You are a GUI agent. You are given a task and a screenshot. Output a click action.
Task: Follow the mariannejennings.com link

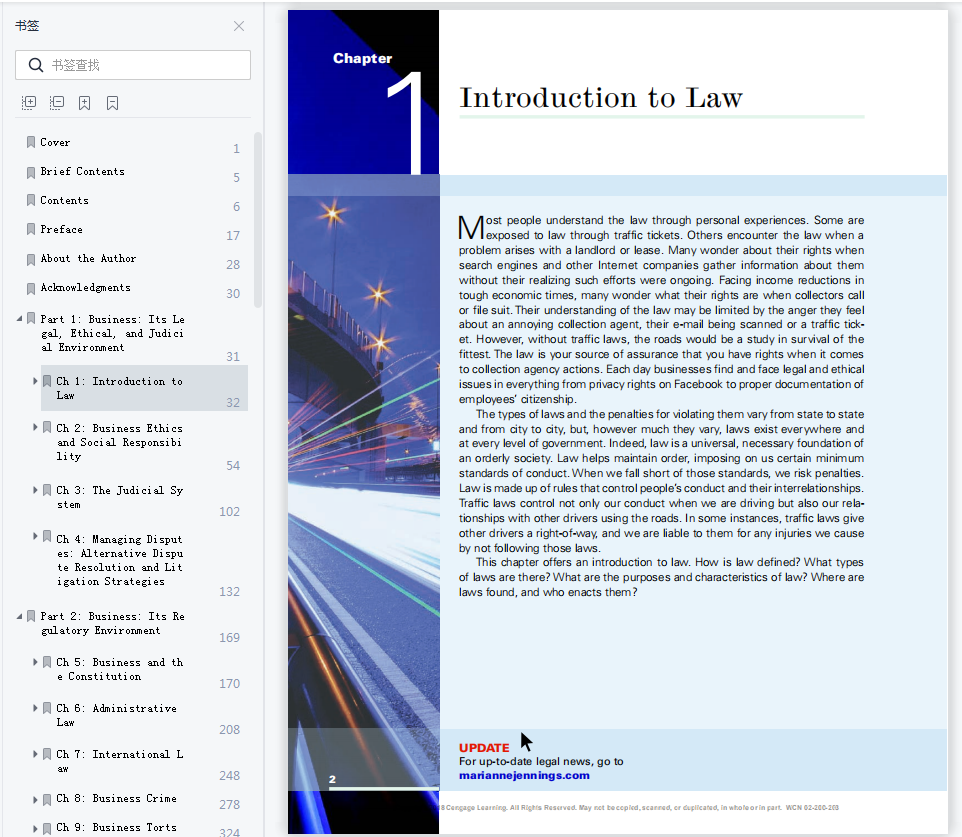tap(525, 776)
